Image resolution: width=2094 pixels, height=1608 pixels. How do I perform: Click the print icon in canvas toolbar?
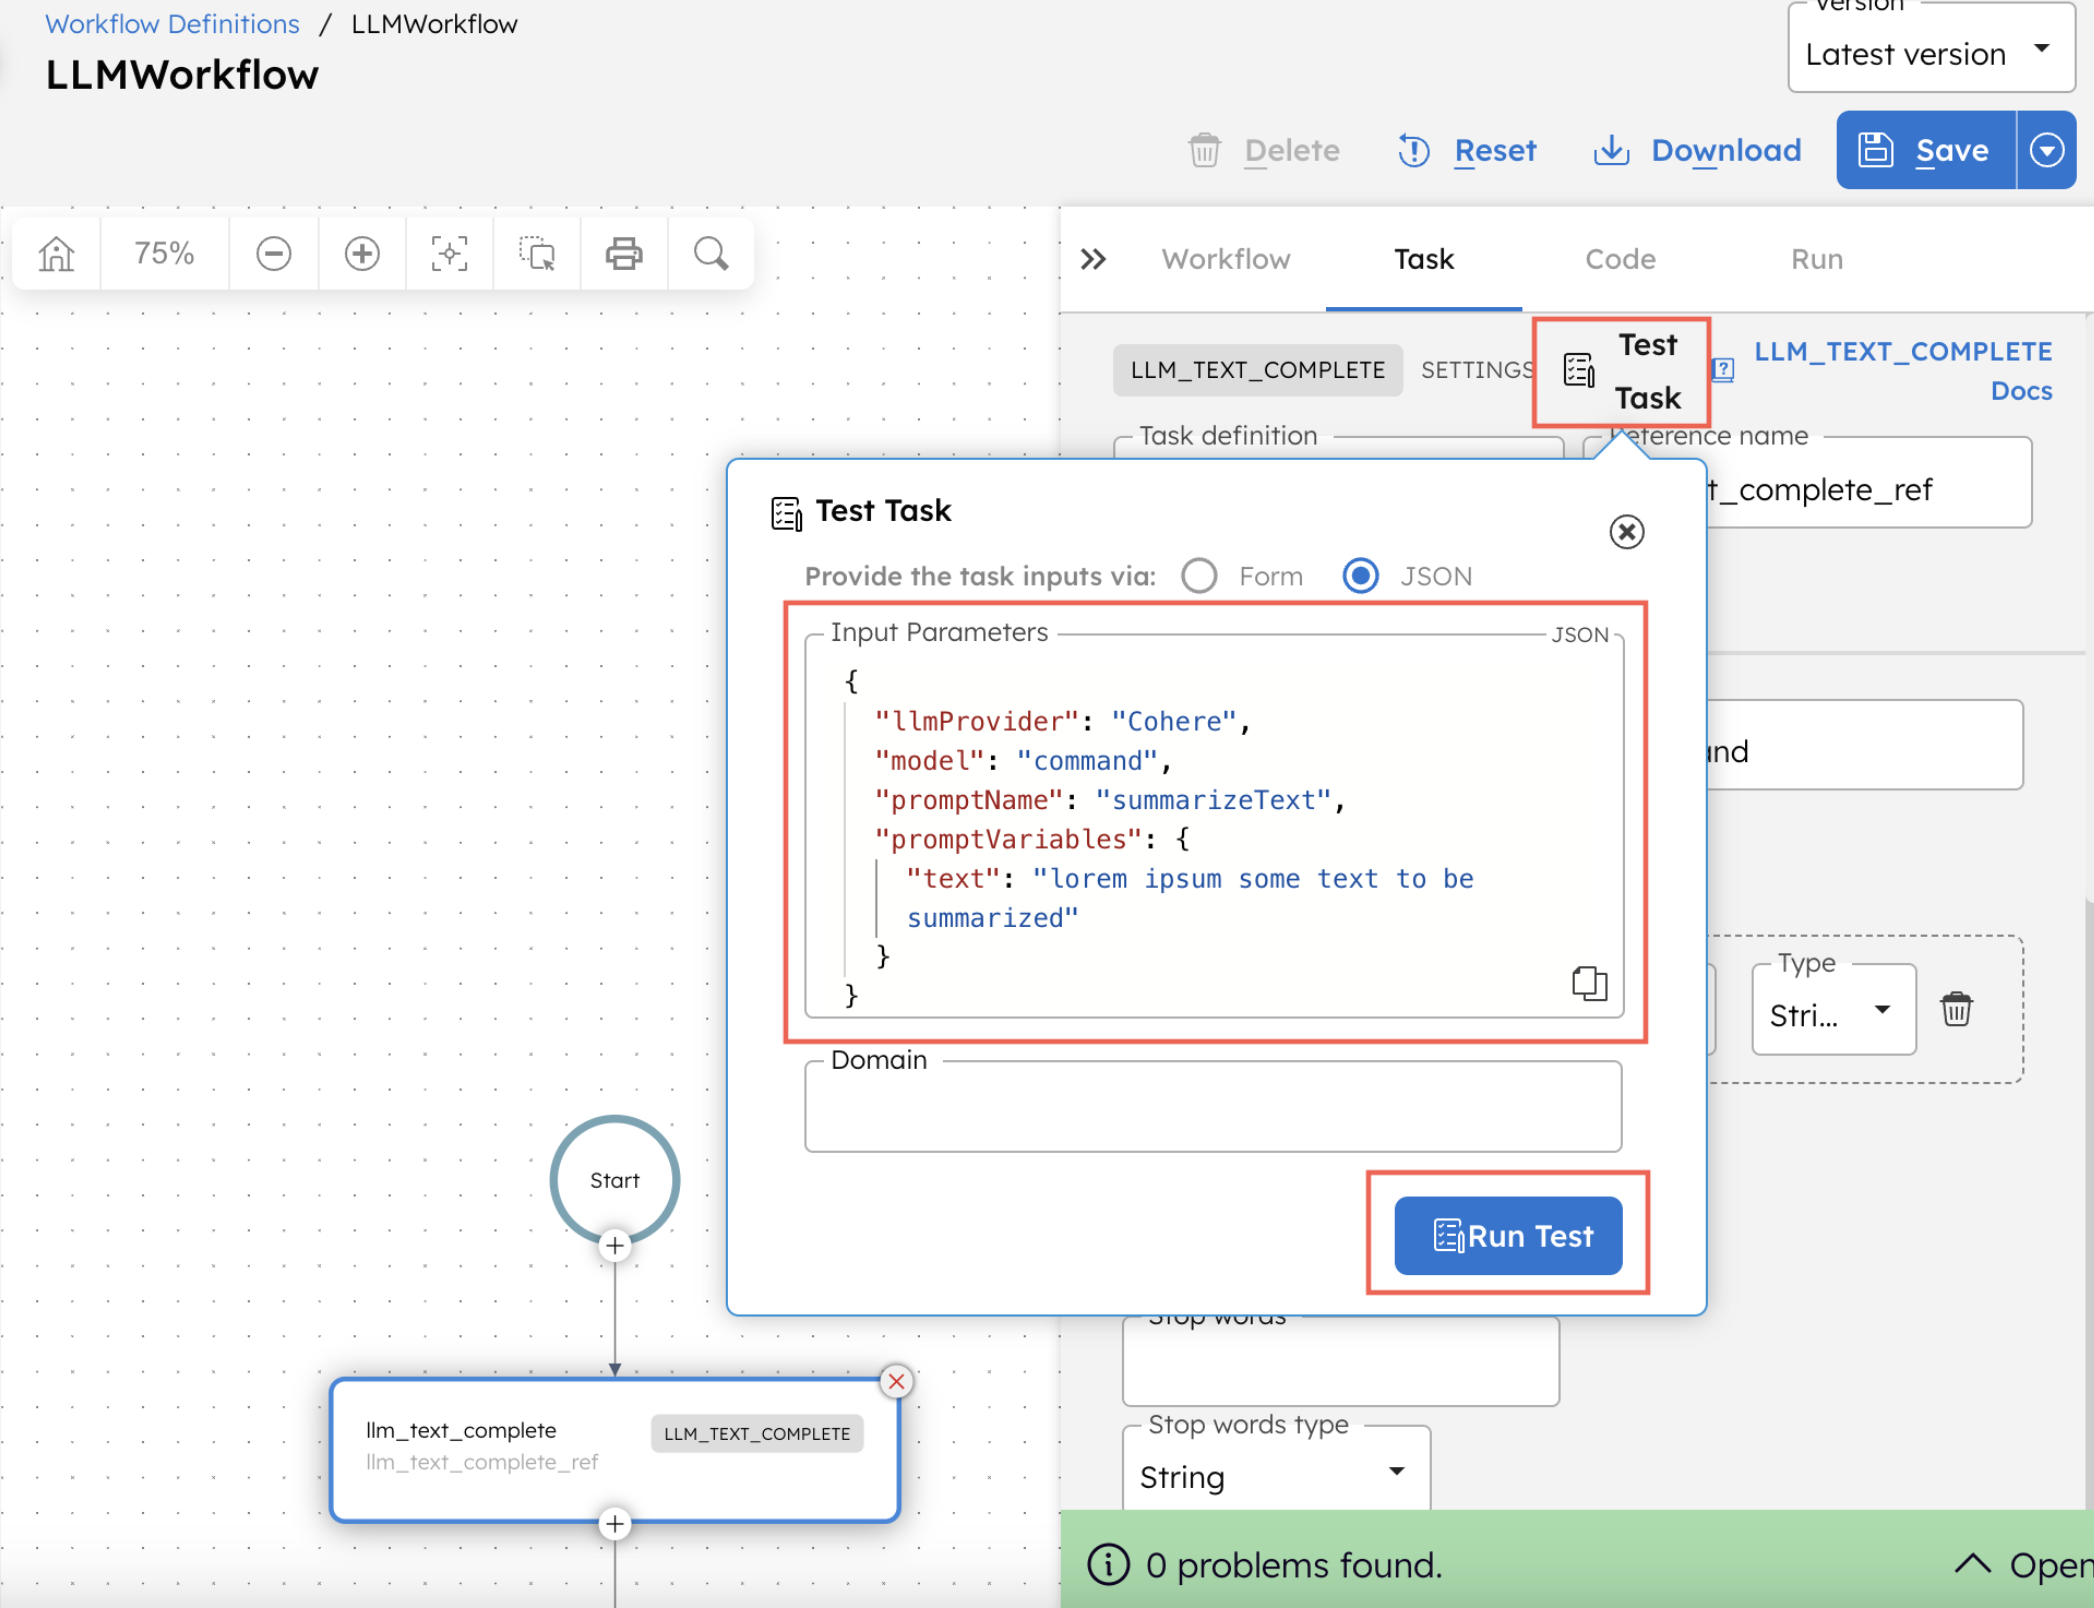[x=623, y=254]
